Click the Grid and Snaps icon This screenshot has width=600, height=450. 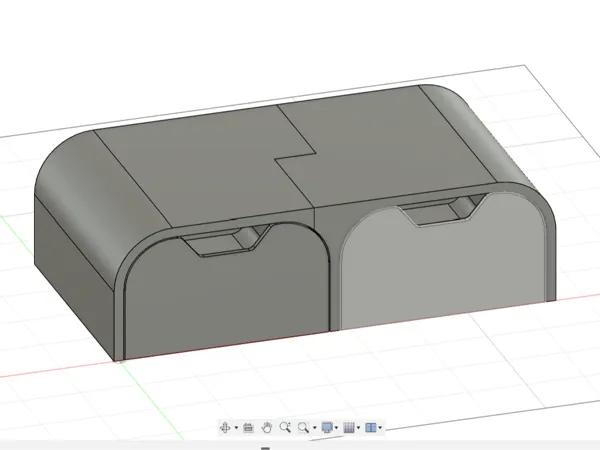(349, 427)
